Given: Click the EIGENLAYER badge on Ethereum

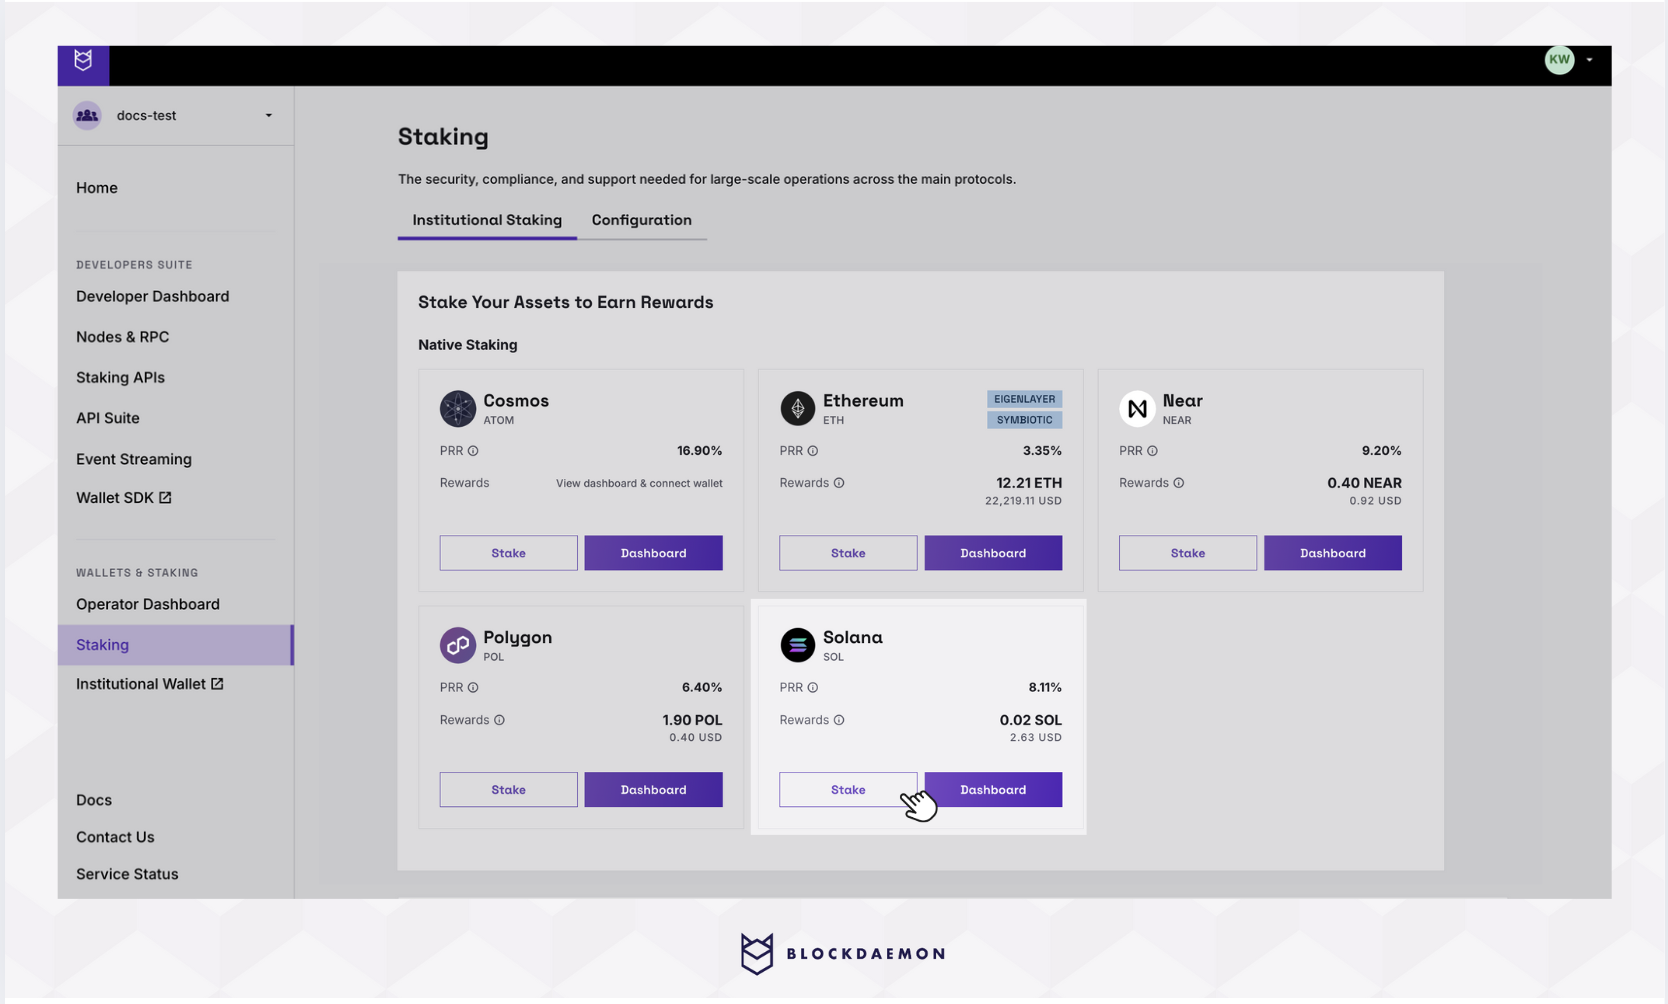Looking at the screenshot, I should (x=1024, y=399).
